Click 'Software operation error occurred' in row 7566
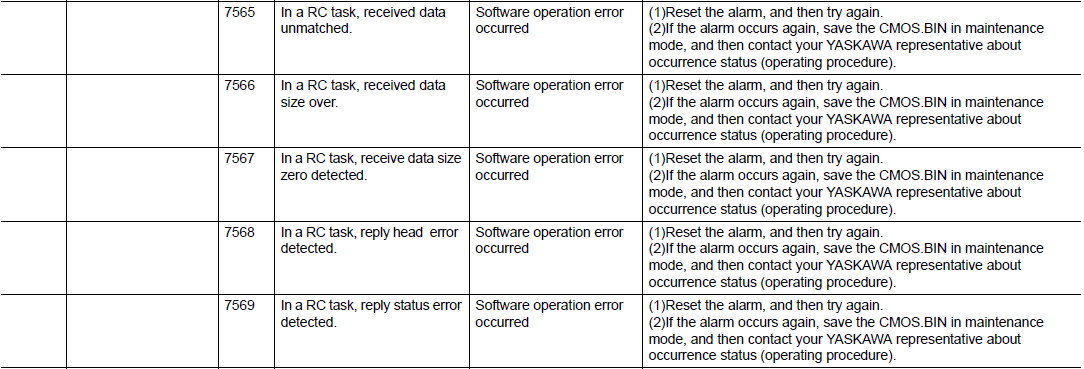1084x369 pixels. 550,94
